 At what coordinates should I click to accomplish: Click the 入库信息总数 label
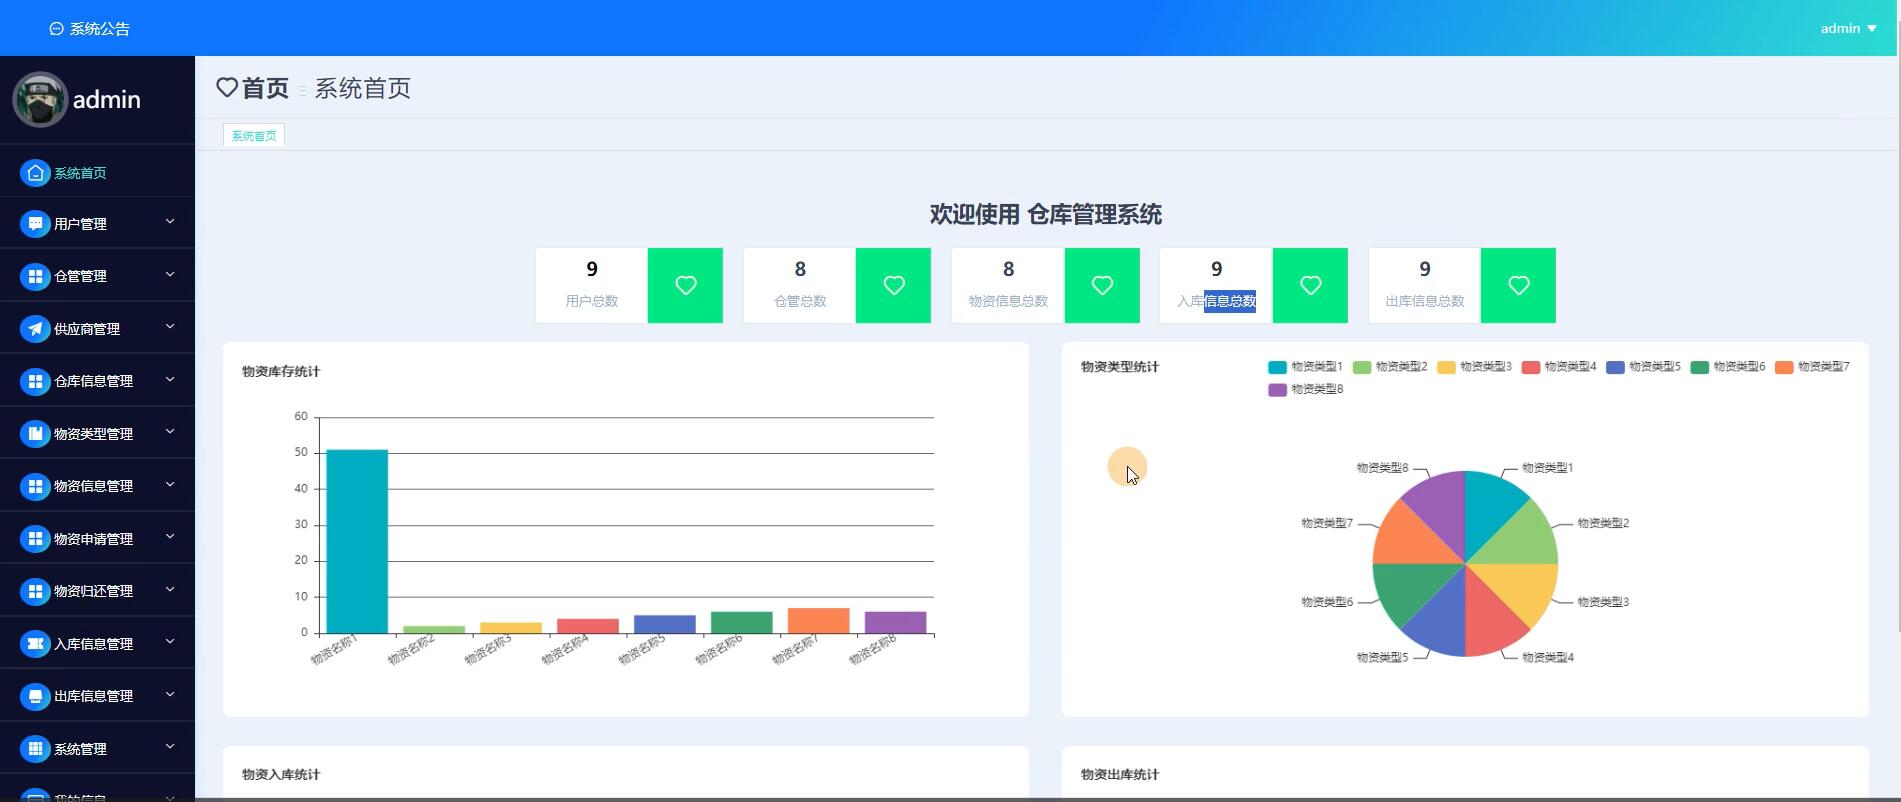click(1216, 301)
